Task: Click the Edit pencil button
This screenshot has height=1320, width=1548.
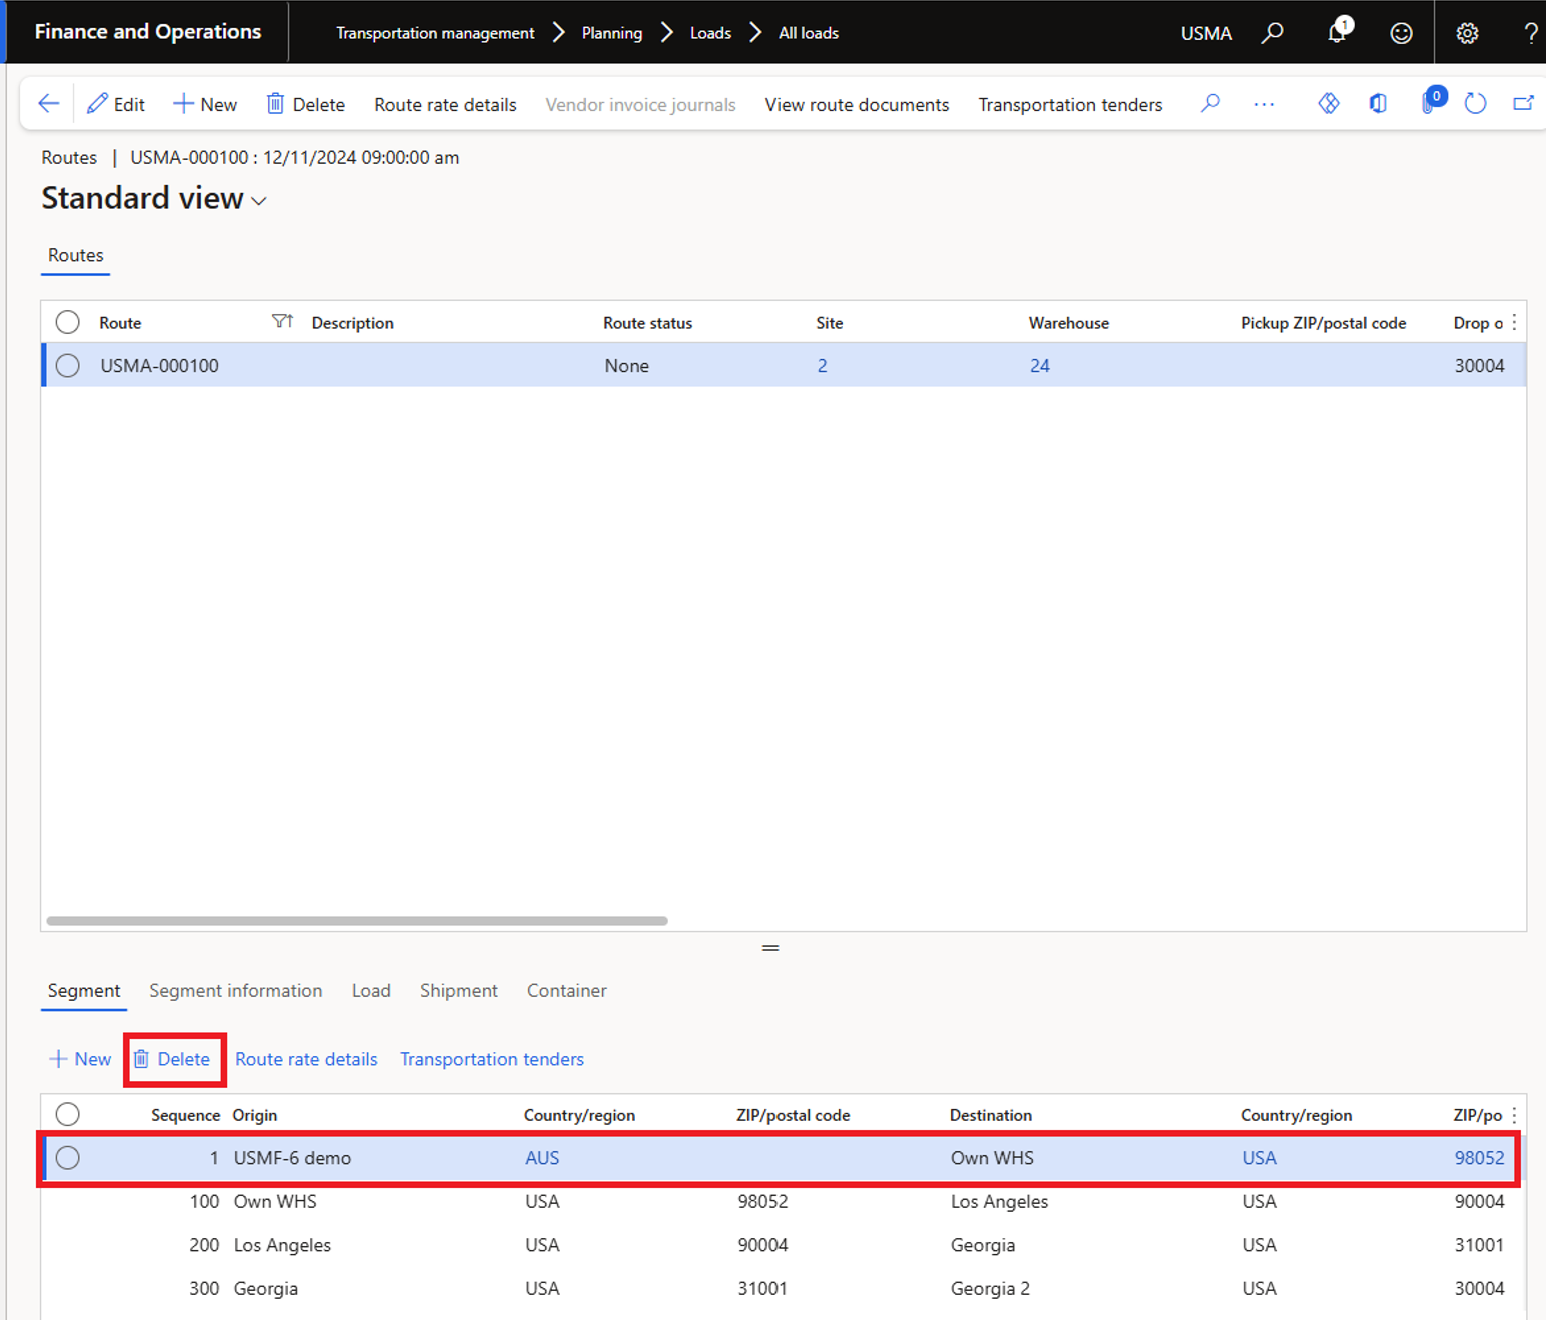Action: tap(116, 104)
